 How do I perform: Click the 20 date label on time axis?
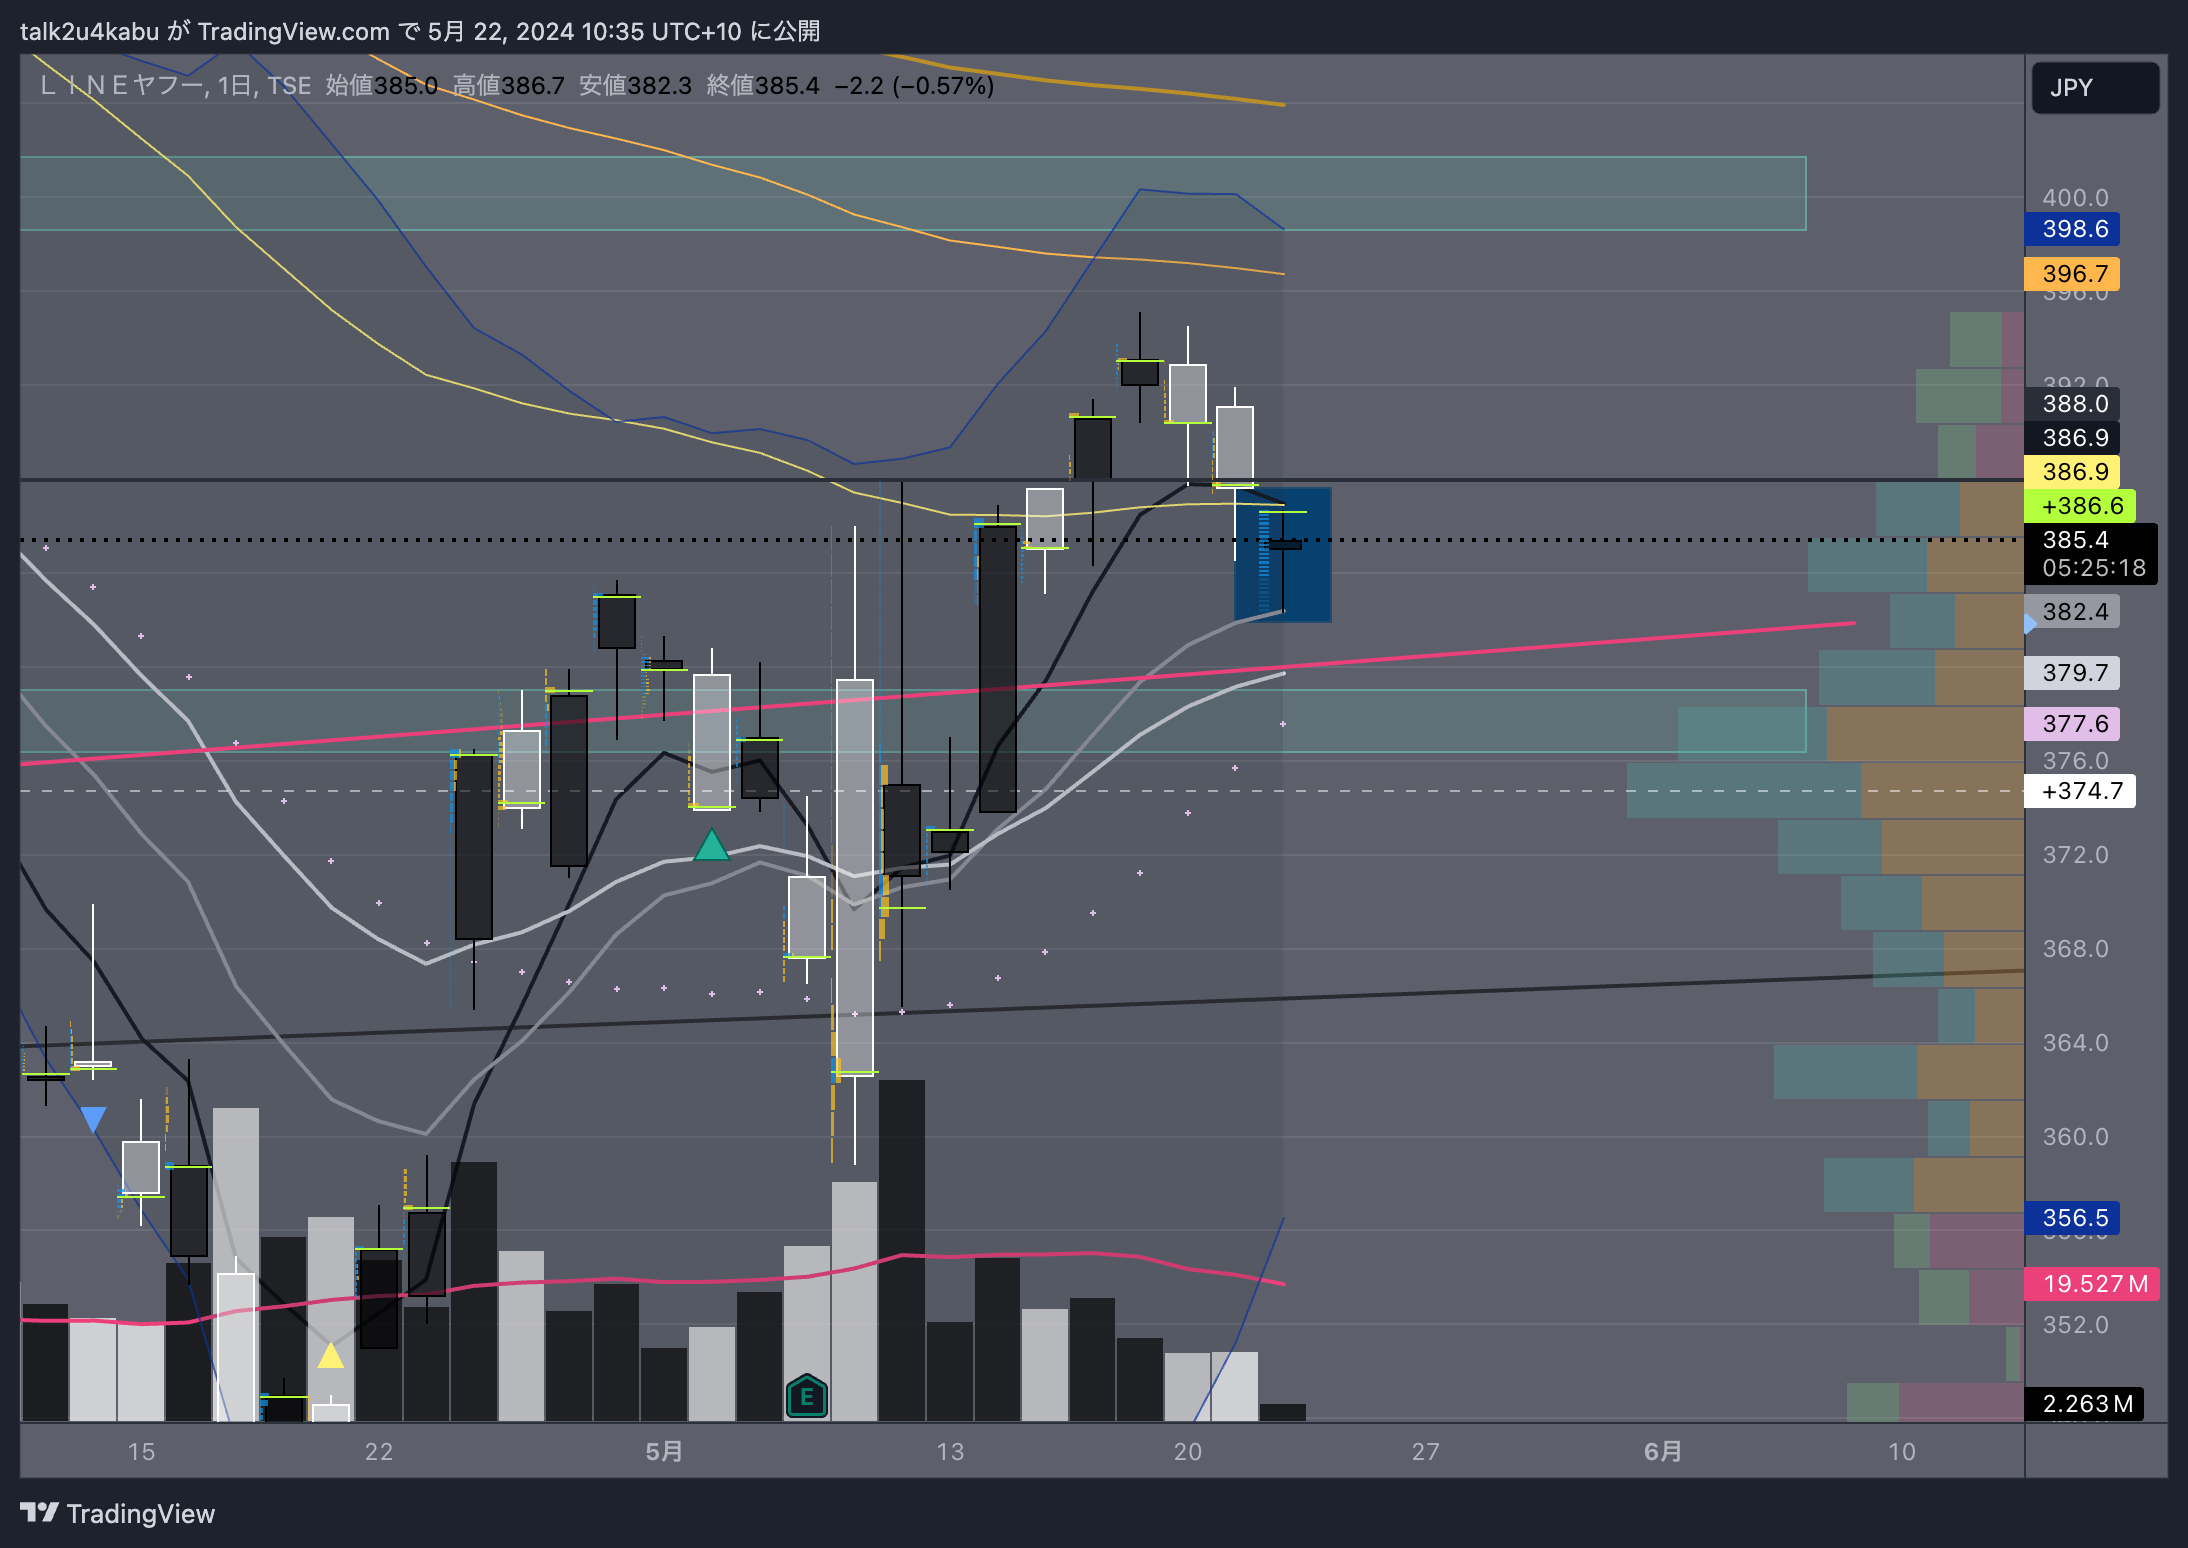coord(1188,1451)
